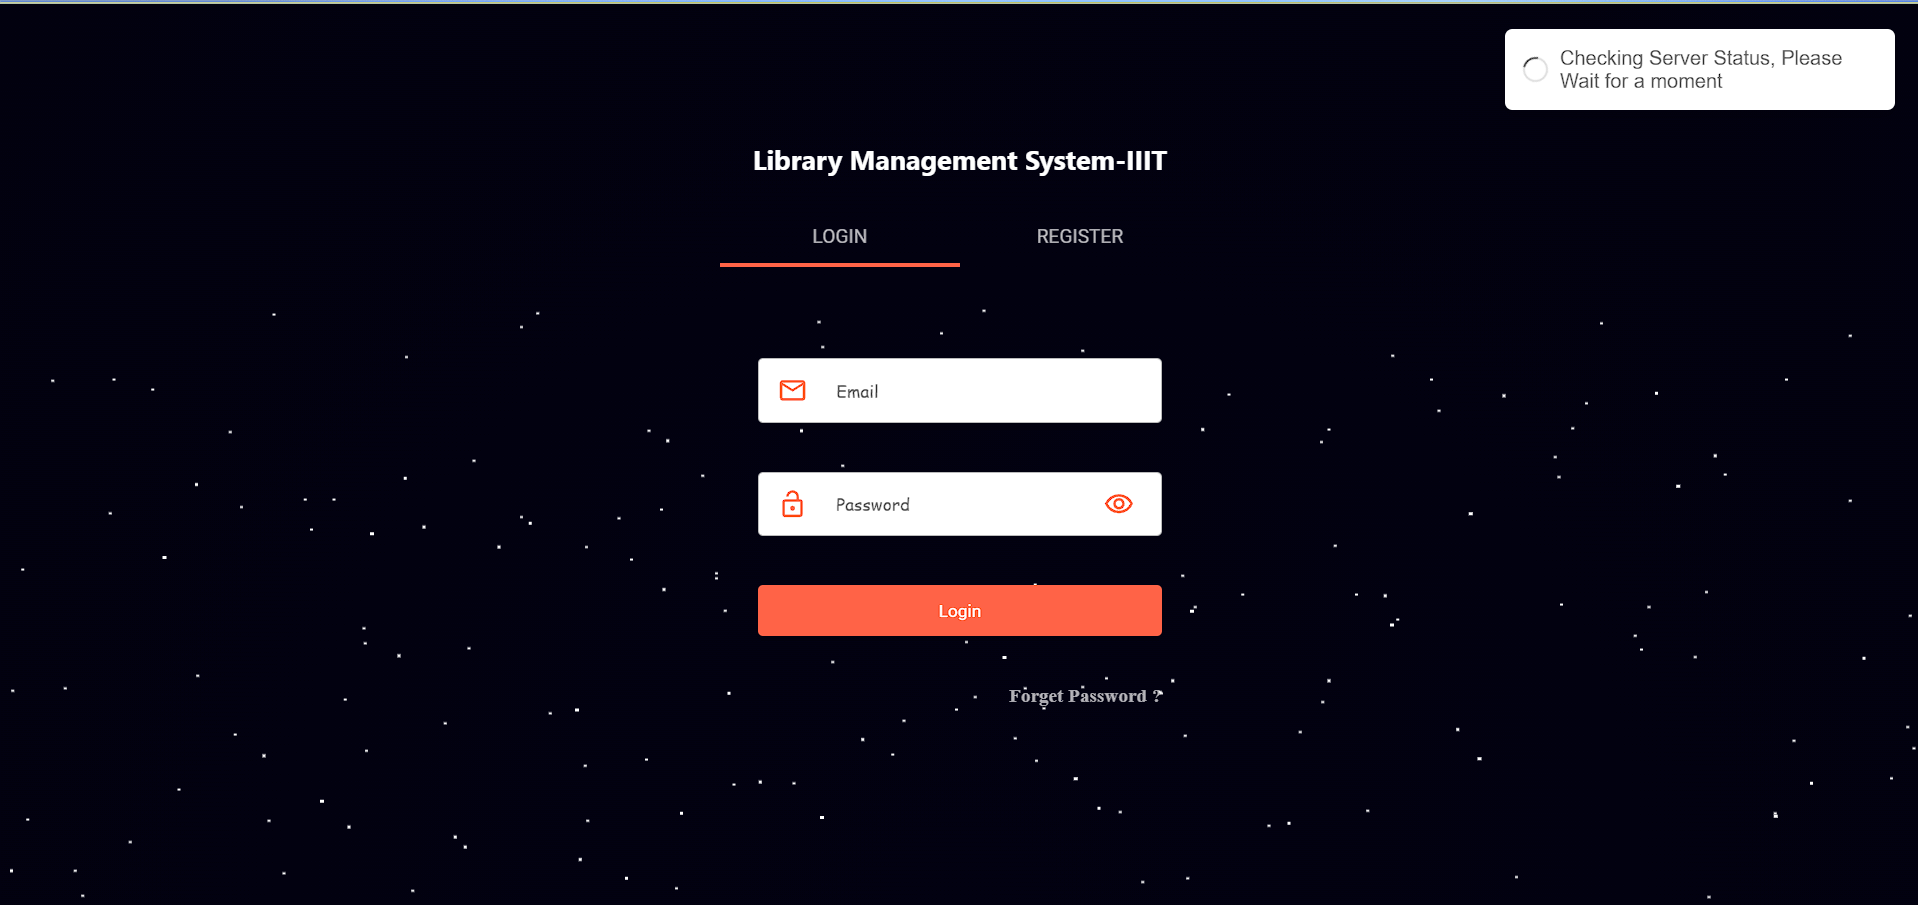
Task: Toggle password visibility with the eye icon
Action: coord(1118,504)
